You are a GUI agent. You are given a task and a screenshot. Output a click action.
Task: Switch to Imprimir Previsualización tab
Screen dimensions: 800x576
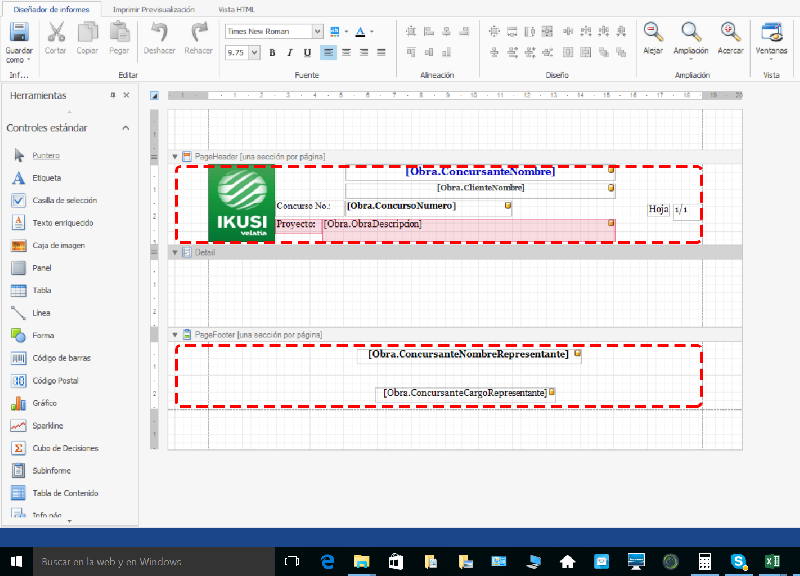pyautogui.click(x=152, y=9)
